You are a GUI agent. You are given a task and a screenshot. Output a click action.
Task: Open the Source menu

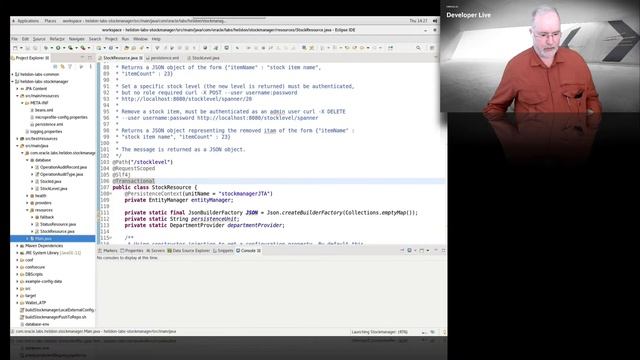39,39
